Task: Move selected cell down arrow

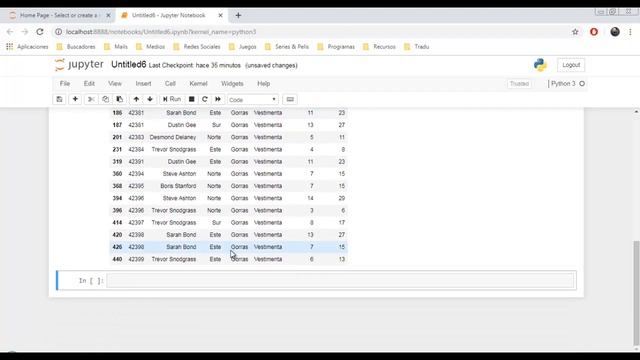Action: [x=150, y=99]
